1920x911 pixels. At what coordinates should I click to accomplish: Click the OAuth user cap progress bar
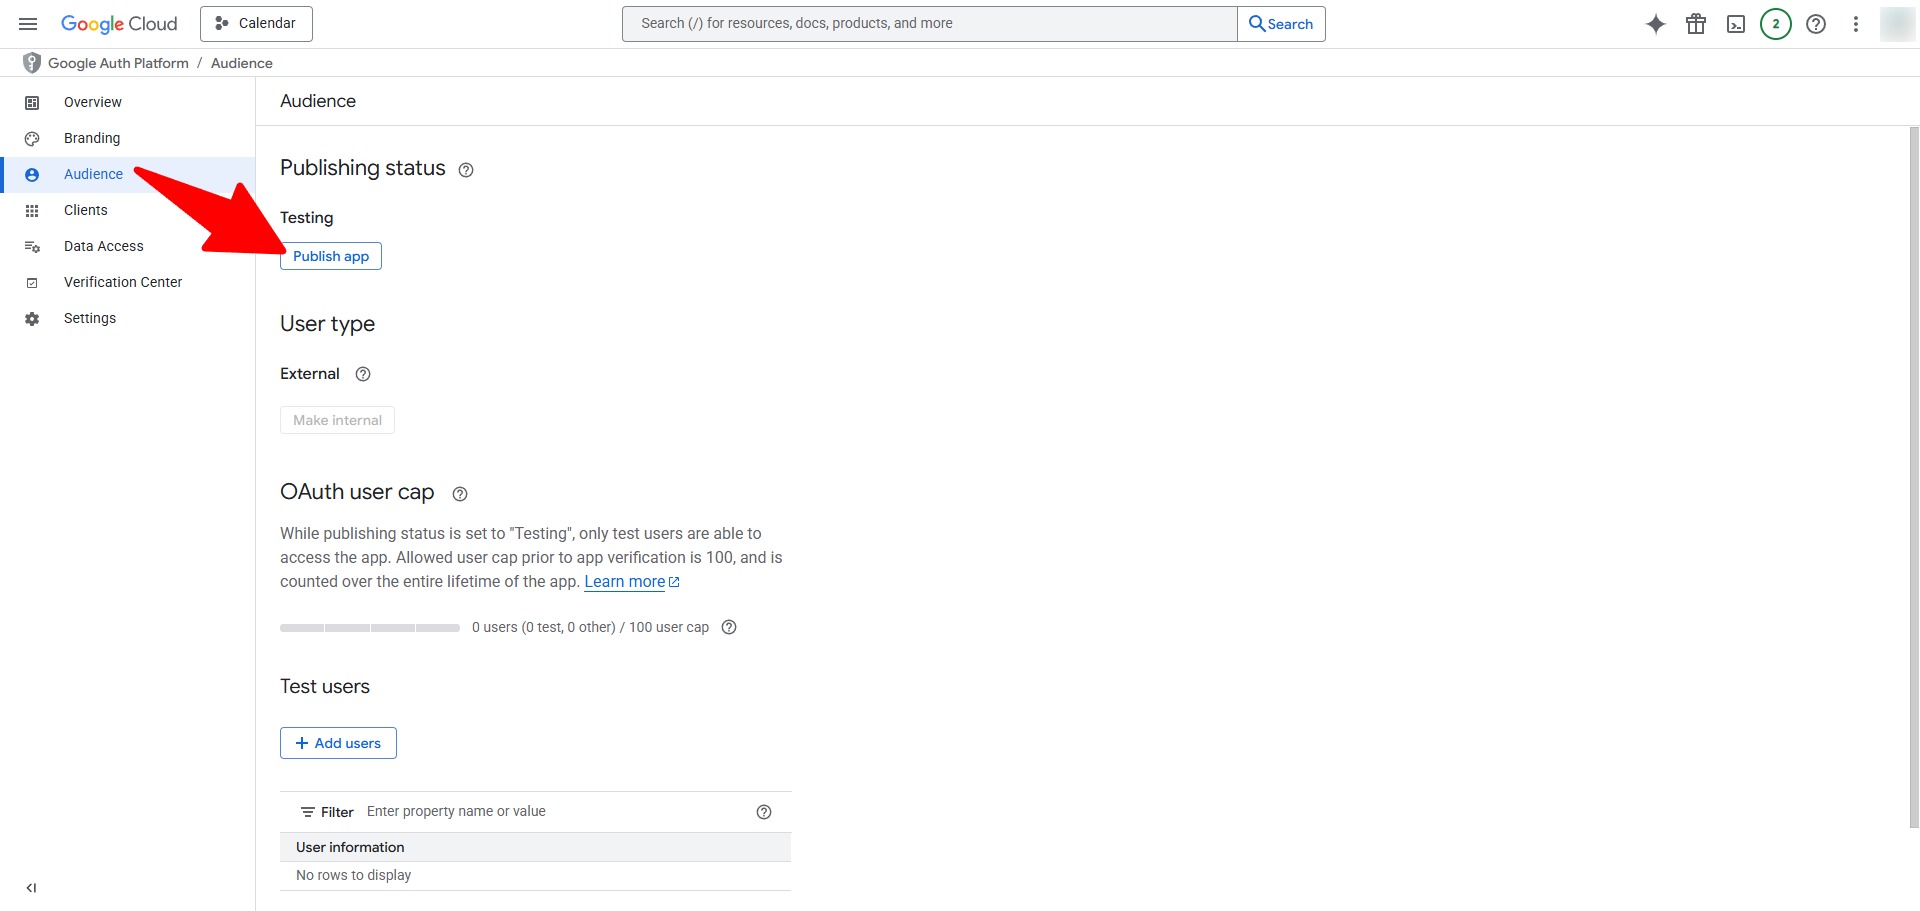click(370, 628)
